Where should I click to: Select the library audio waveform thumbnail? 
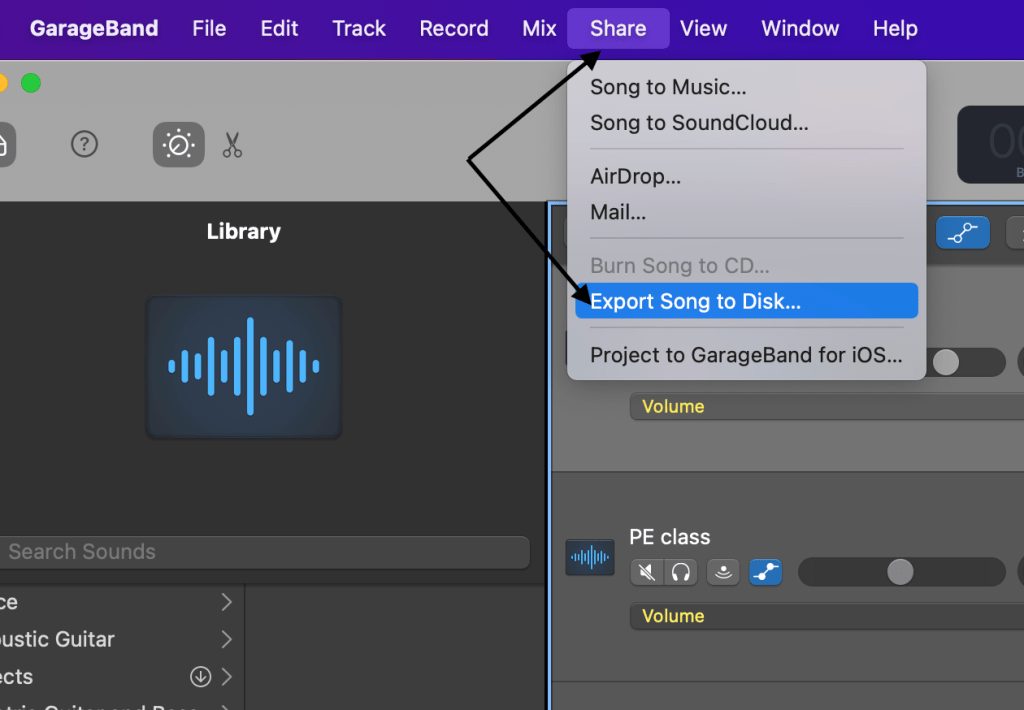coord(244,367)
